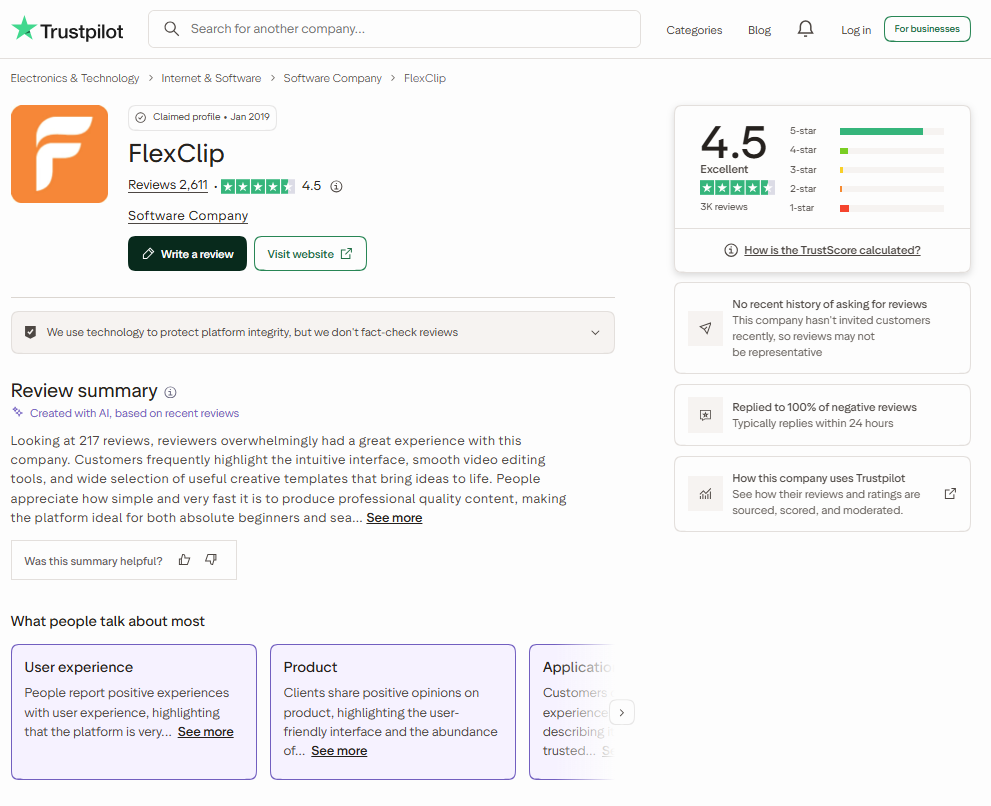991x806 pixels.
Task: Click the search magnifier icon
Action: [x=171, y=29]
